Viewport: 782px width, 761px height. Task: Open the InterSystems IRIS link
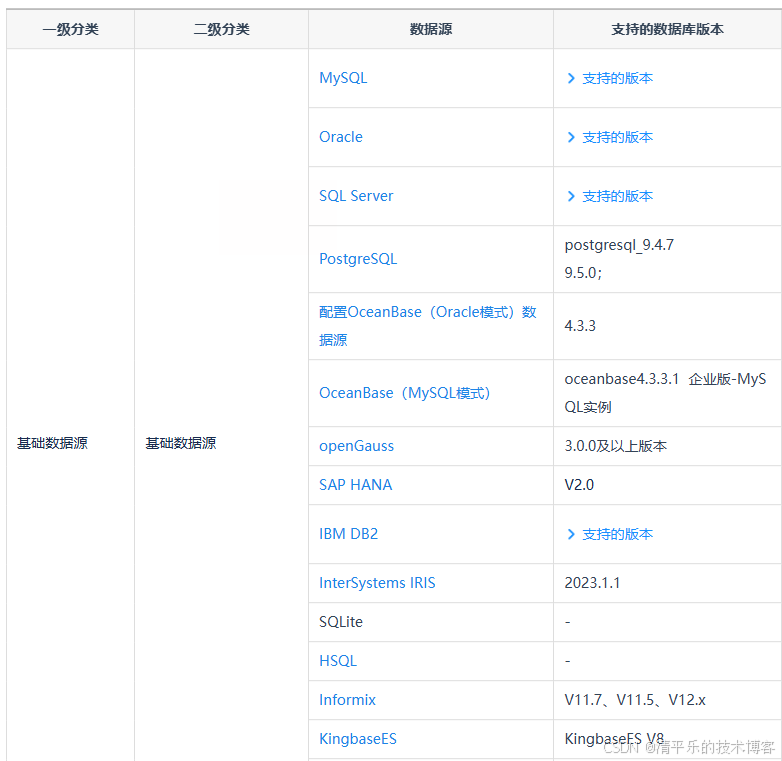[x=377, y=583]
